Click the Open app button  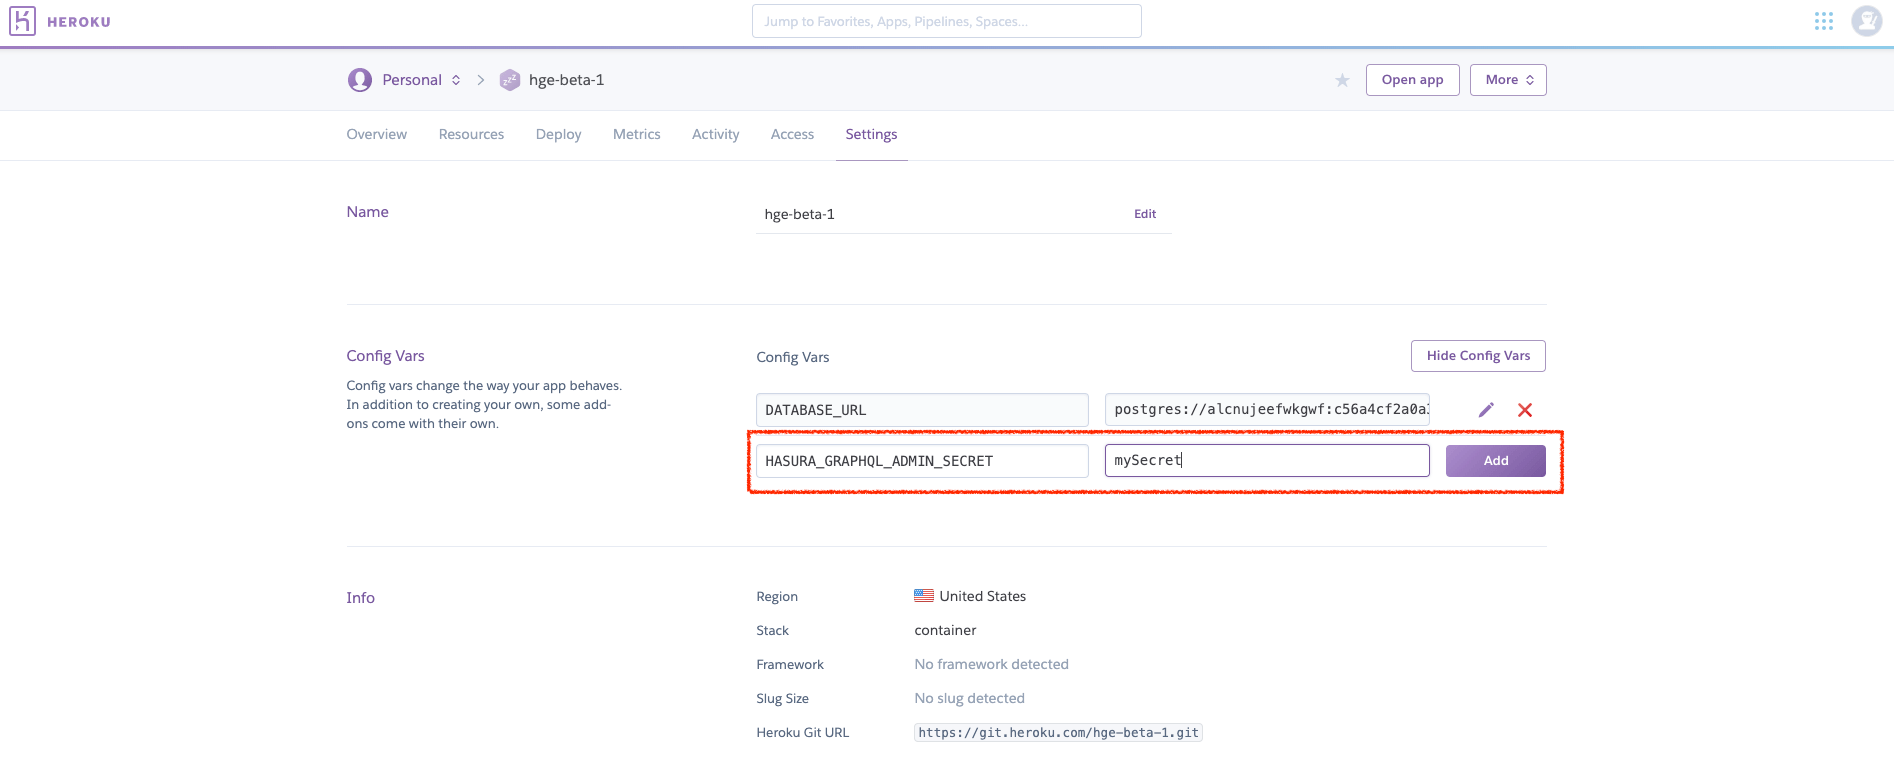1412,80
